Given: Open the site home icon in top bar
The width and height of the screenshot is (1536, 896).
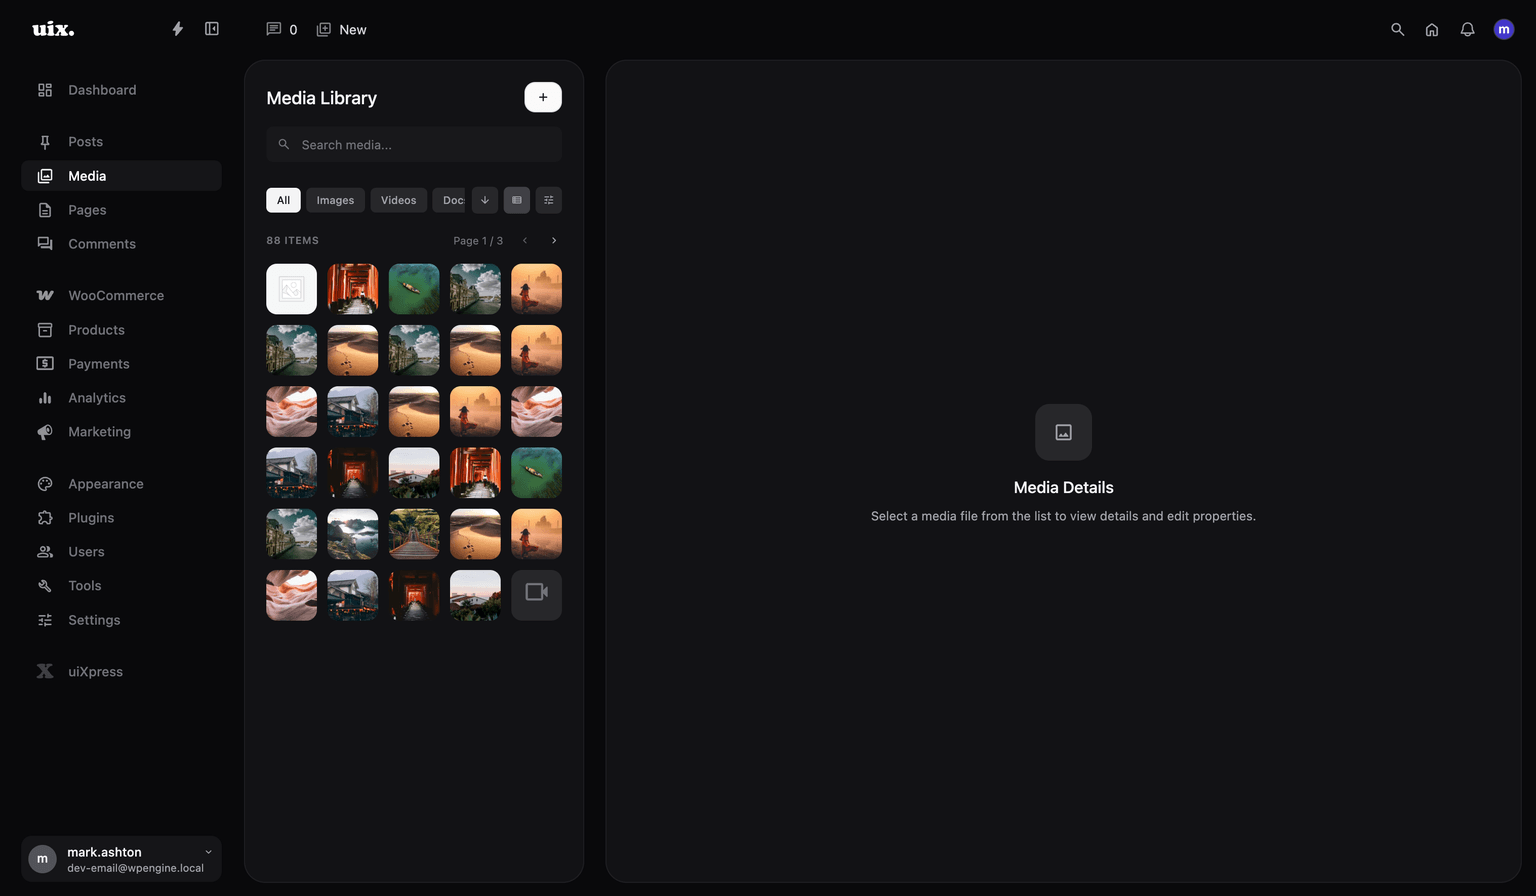Looking at the screenshot, I should pos(1432,29).
